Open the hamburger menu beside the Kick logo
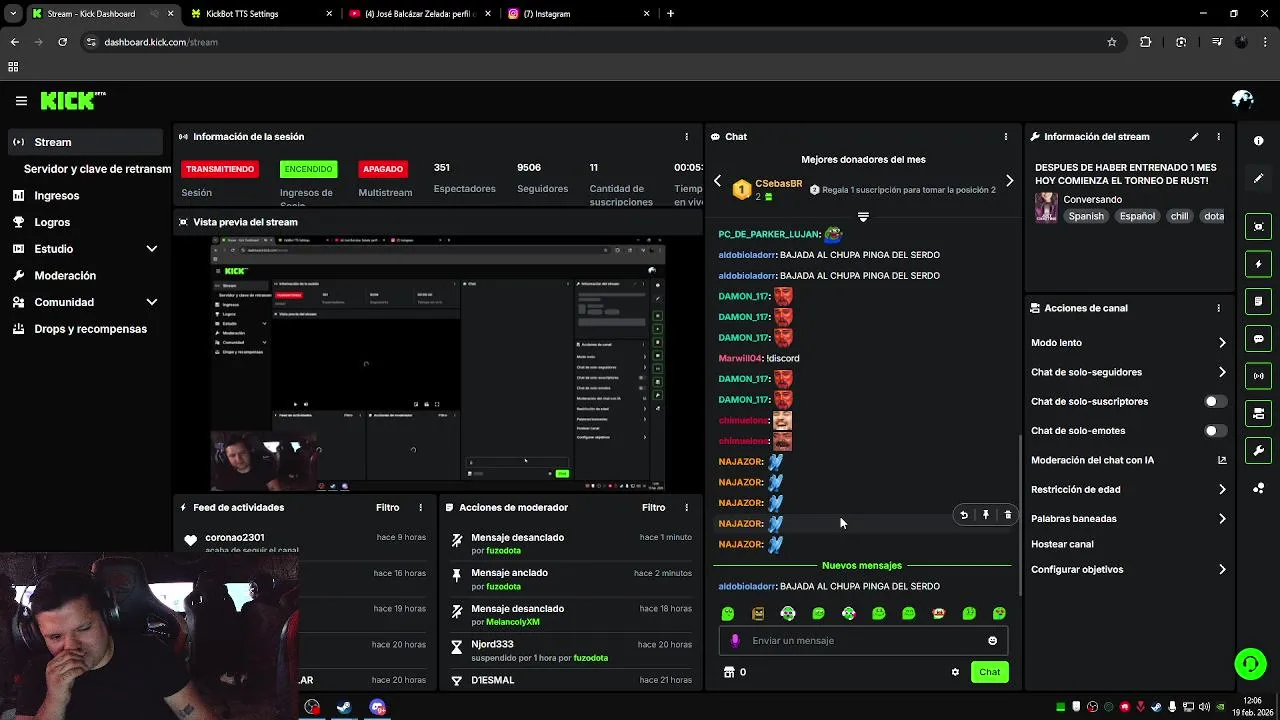 click(21, 100)
